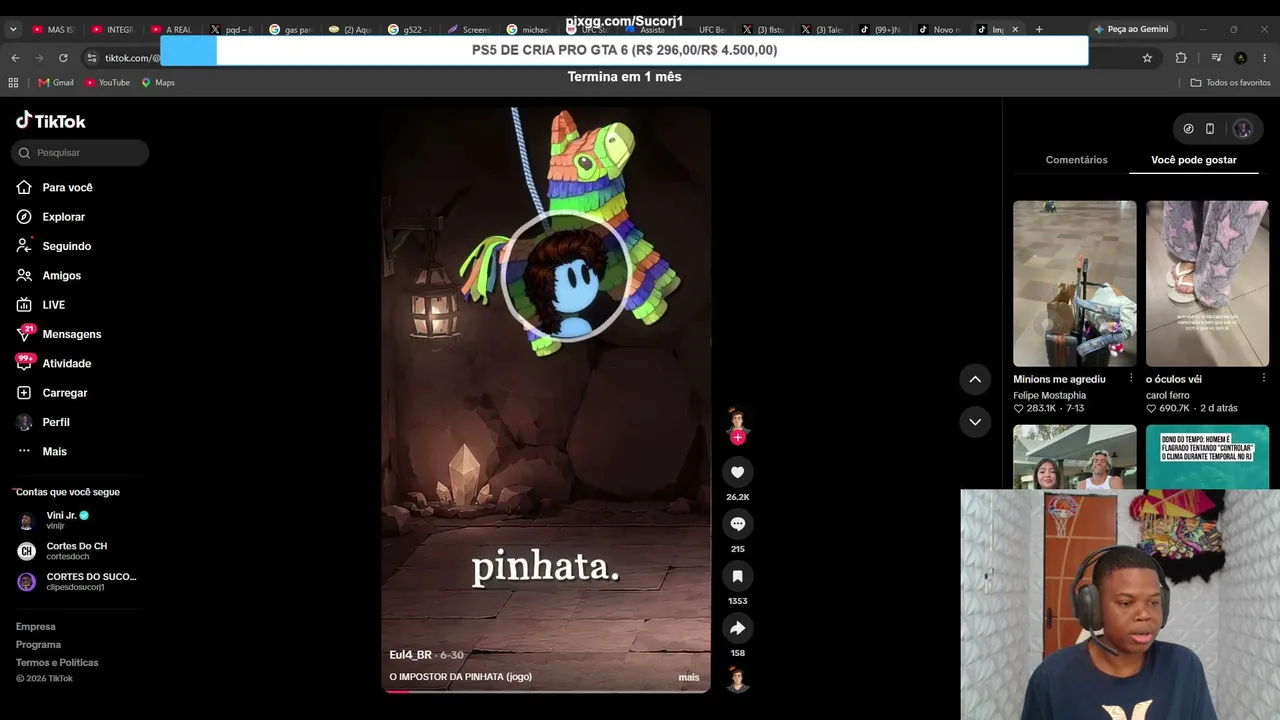The height and width of the screenshot is (720, 1280).
Task: Open followed account CORTES DO SUCO
Action: point(77,581)
